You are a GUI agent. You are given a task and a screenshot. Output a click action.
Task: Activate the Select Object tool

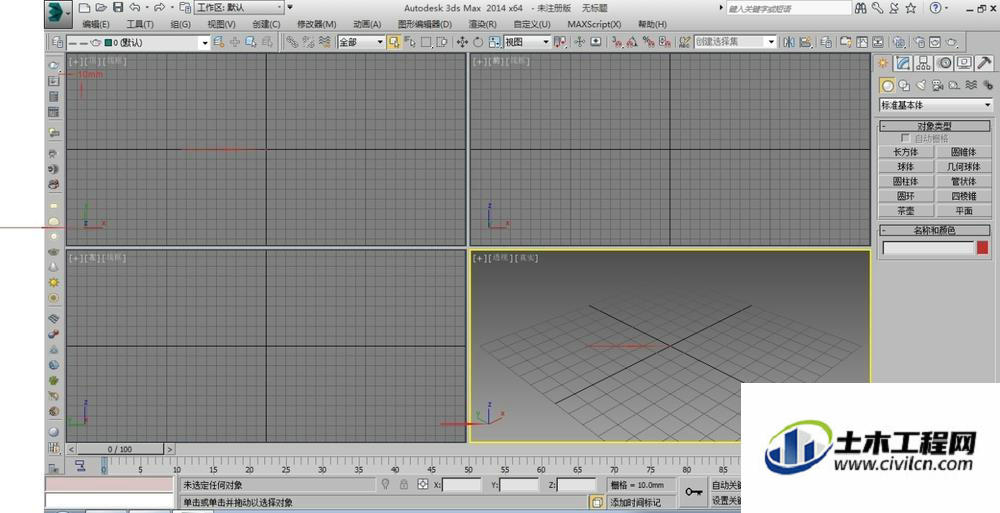point(393,42)
